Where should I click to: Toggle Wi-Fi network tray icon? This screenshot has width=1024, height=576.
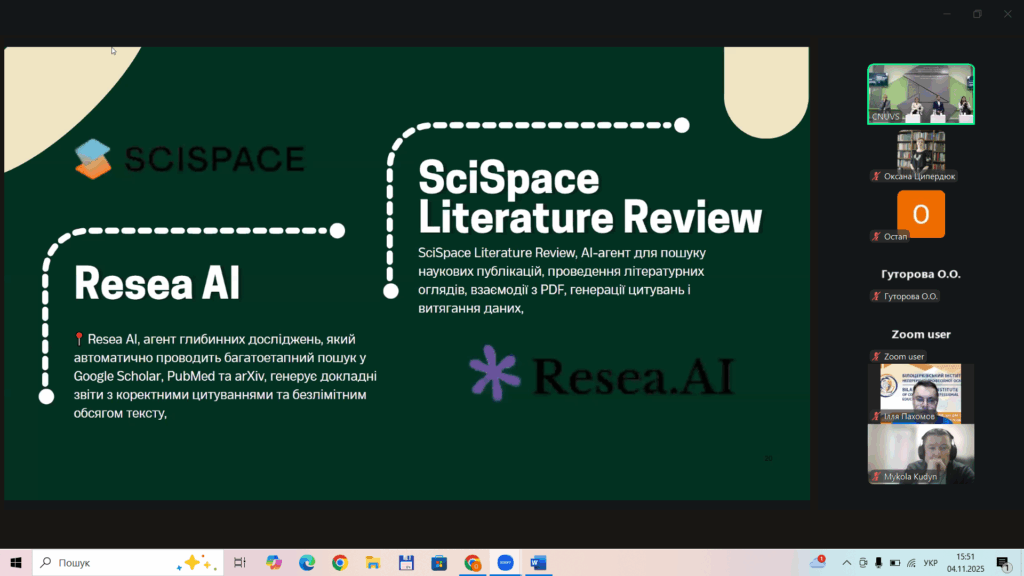coord(912,563)
